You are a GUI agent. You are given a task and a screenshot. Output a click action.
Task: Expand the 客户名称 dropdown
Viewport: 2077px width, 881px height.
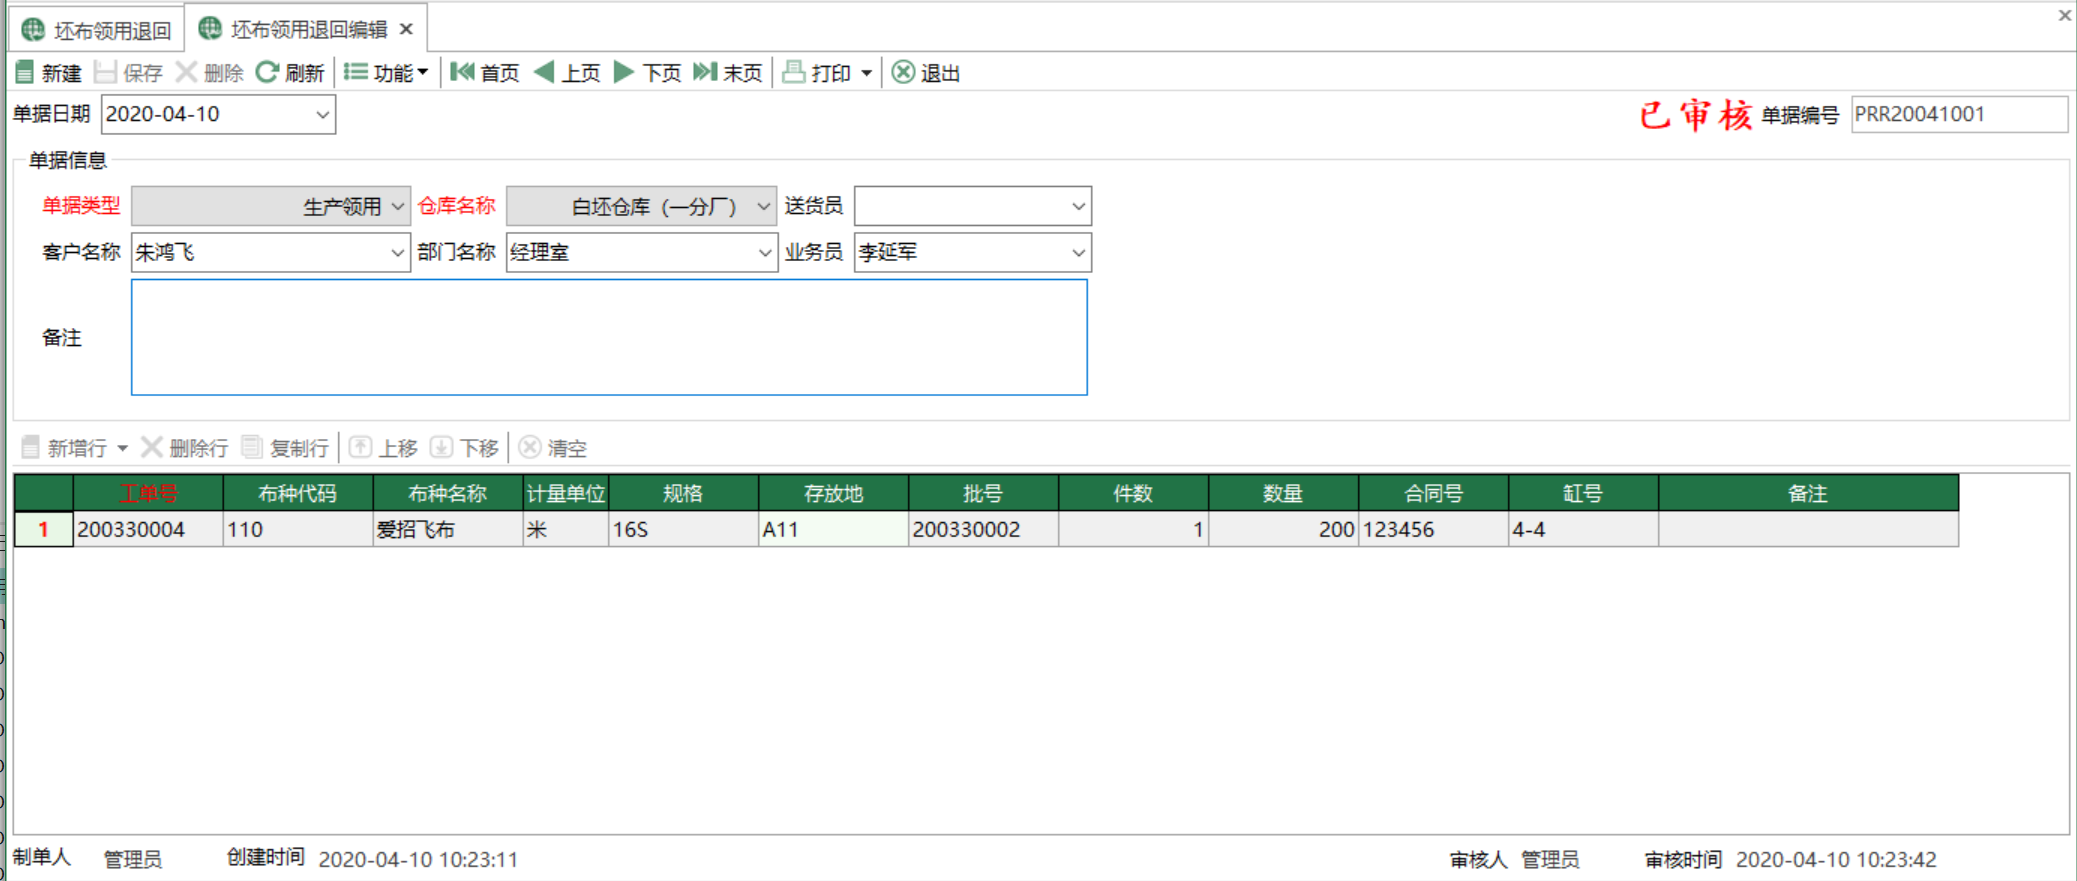[397, 252]
